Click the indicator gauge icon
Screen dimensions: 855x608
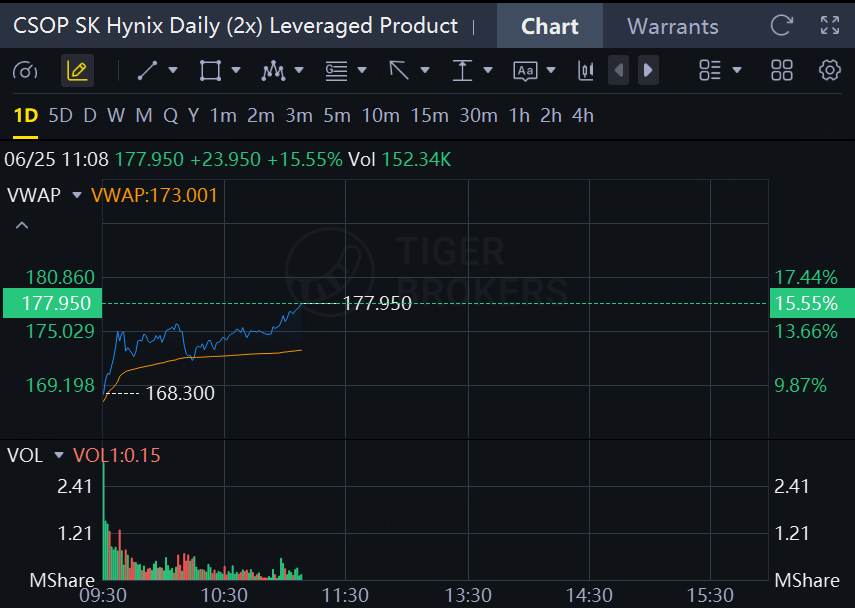pyautogui.click(x=25, y=70)
